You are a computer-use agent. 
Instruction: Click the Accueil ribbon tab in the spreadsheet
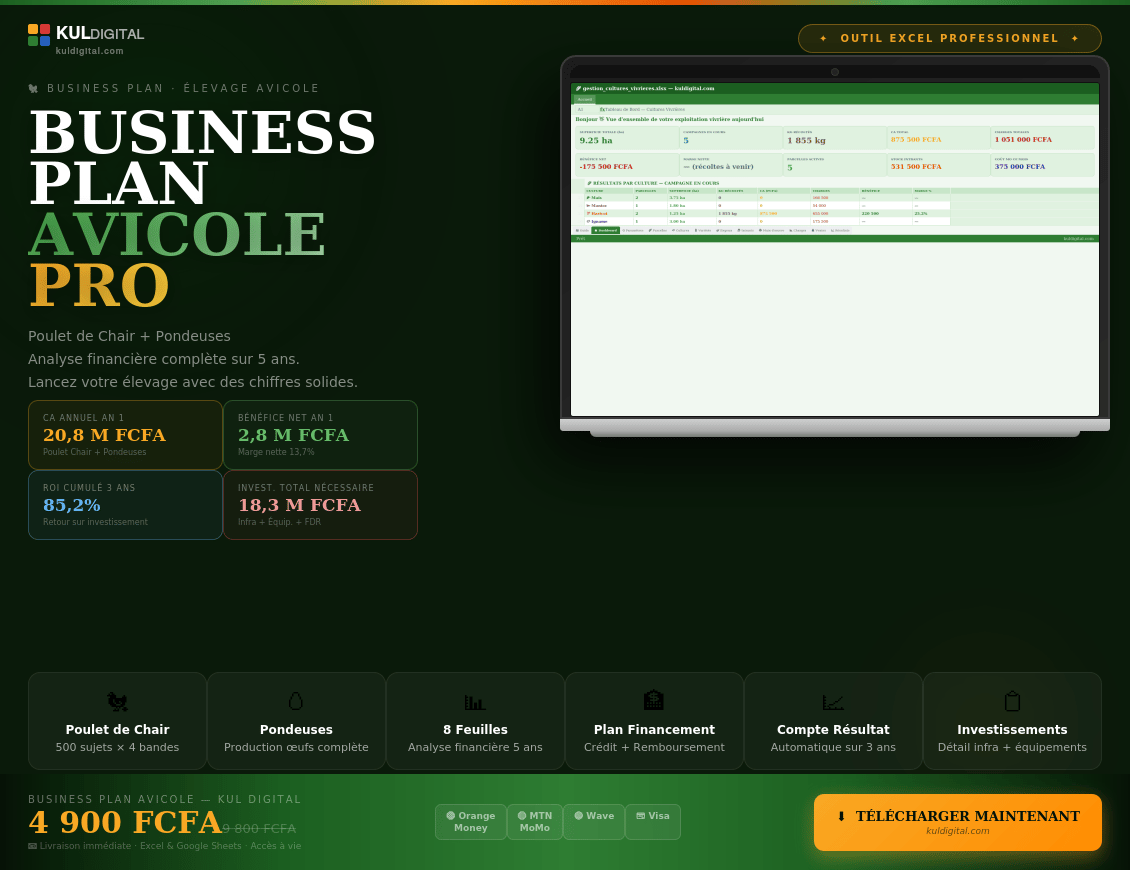pyautogui.click(x=584, y=99)
